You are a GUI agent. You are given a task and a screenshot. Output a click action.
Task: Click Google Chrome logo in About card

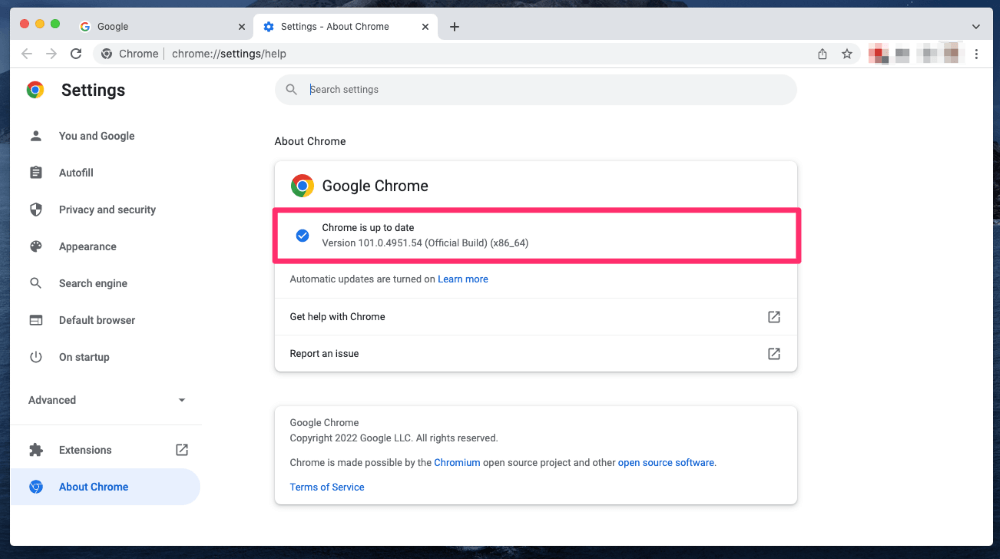point(302,185)
